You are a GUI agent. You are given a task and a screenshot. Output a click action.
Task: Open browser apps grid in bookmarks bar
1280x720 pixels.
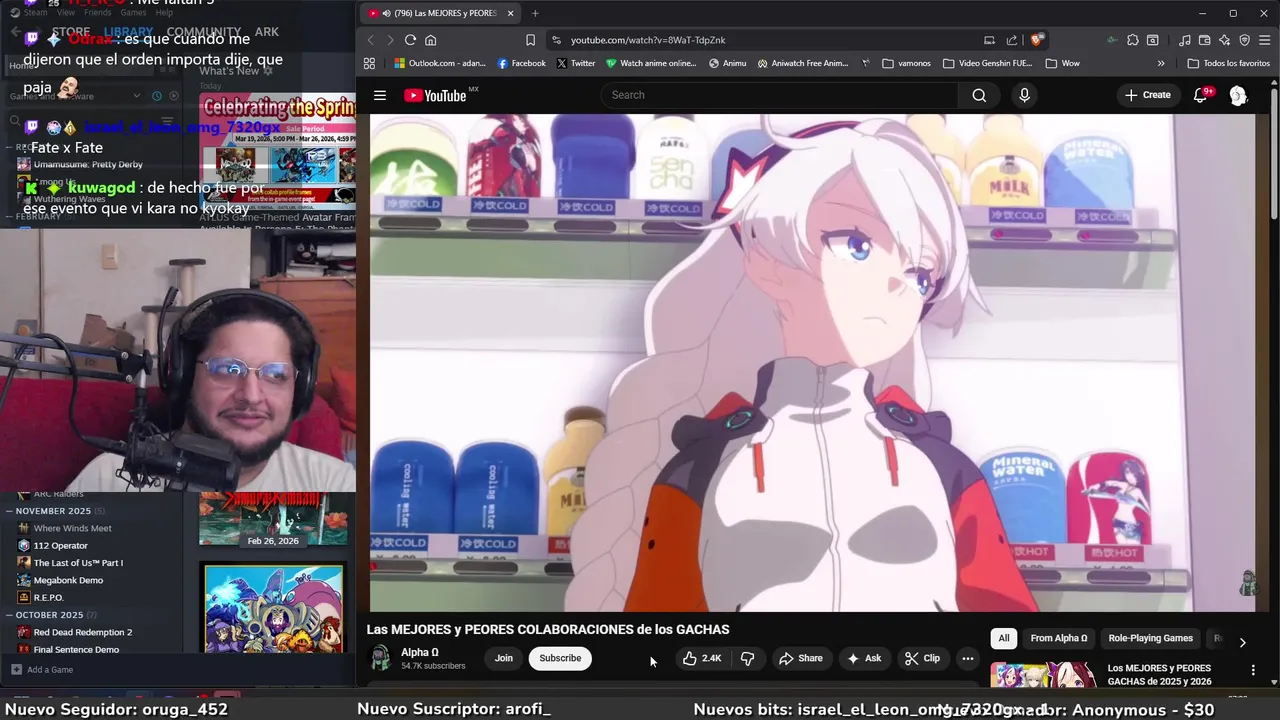pos(369,63)
